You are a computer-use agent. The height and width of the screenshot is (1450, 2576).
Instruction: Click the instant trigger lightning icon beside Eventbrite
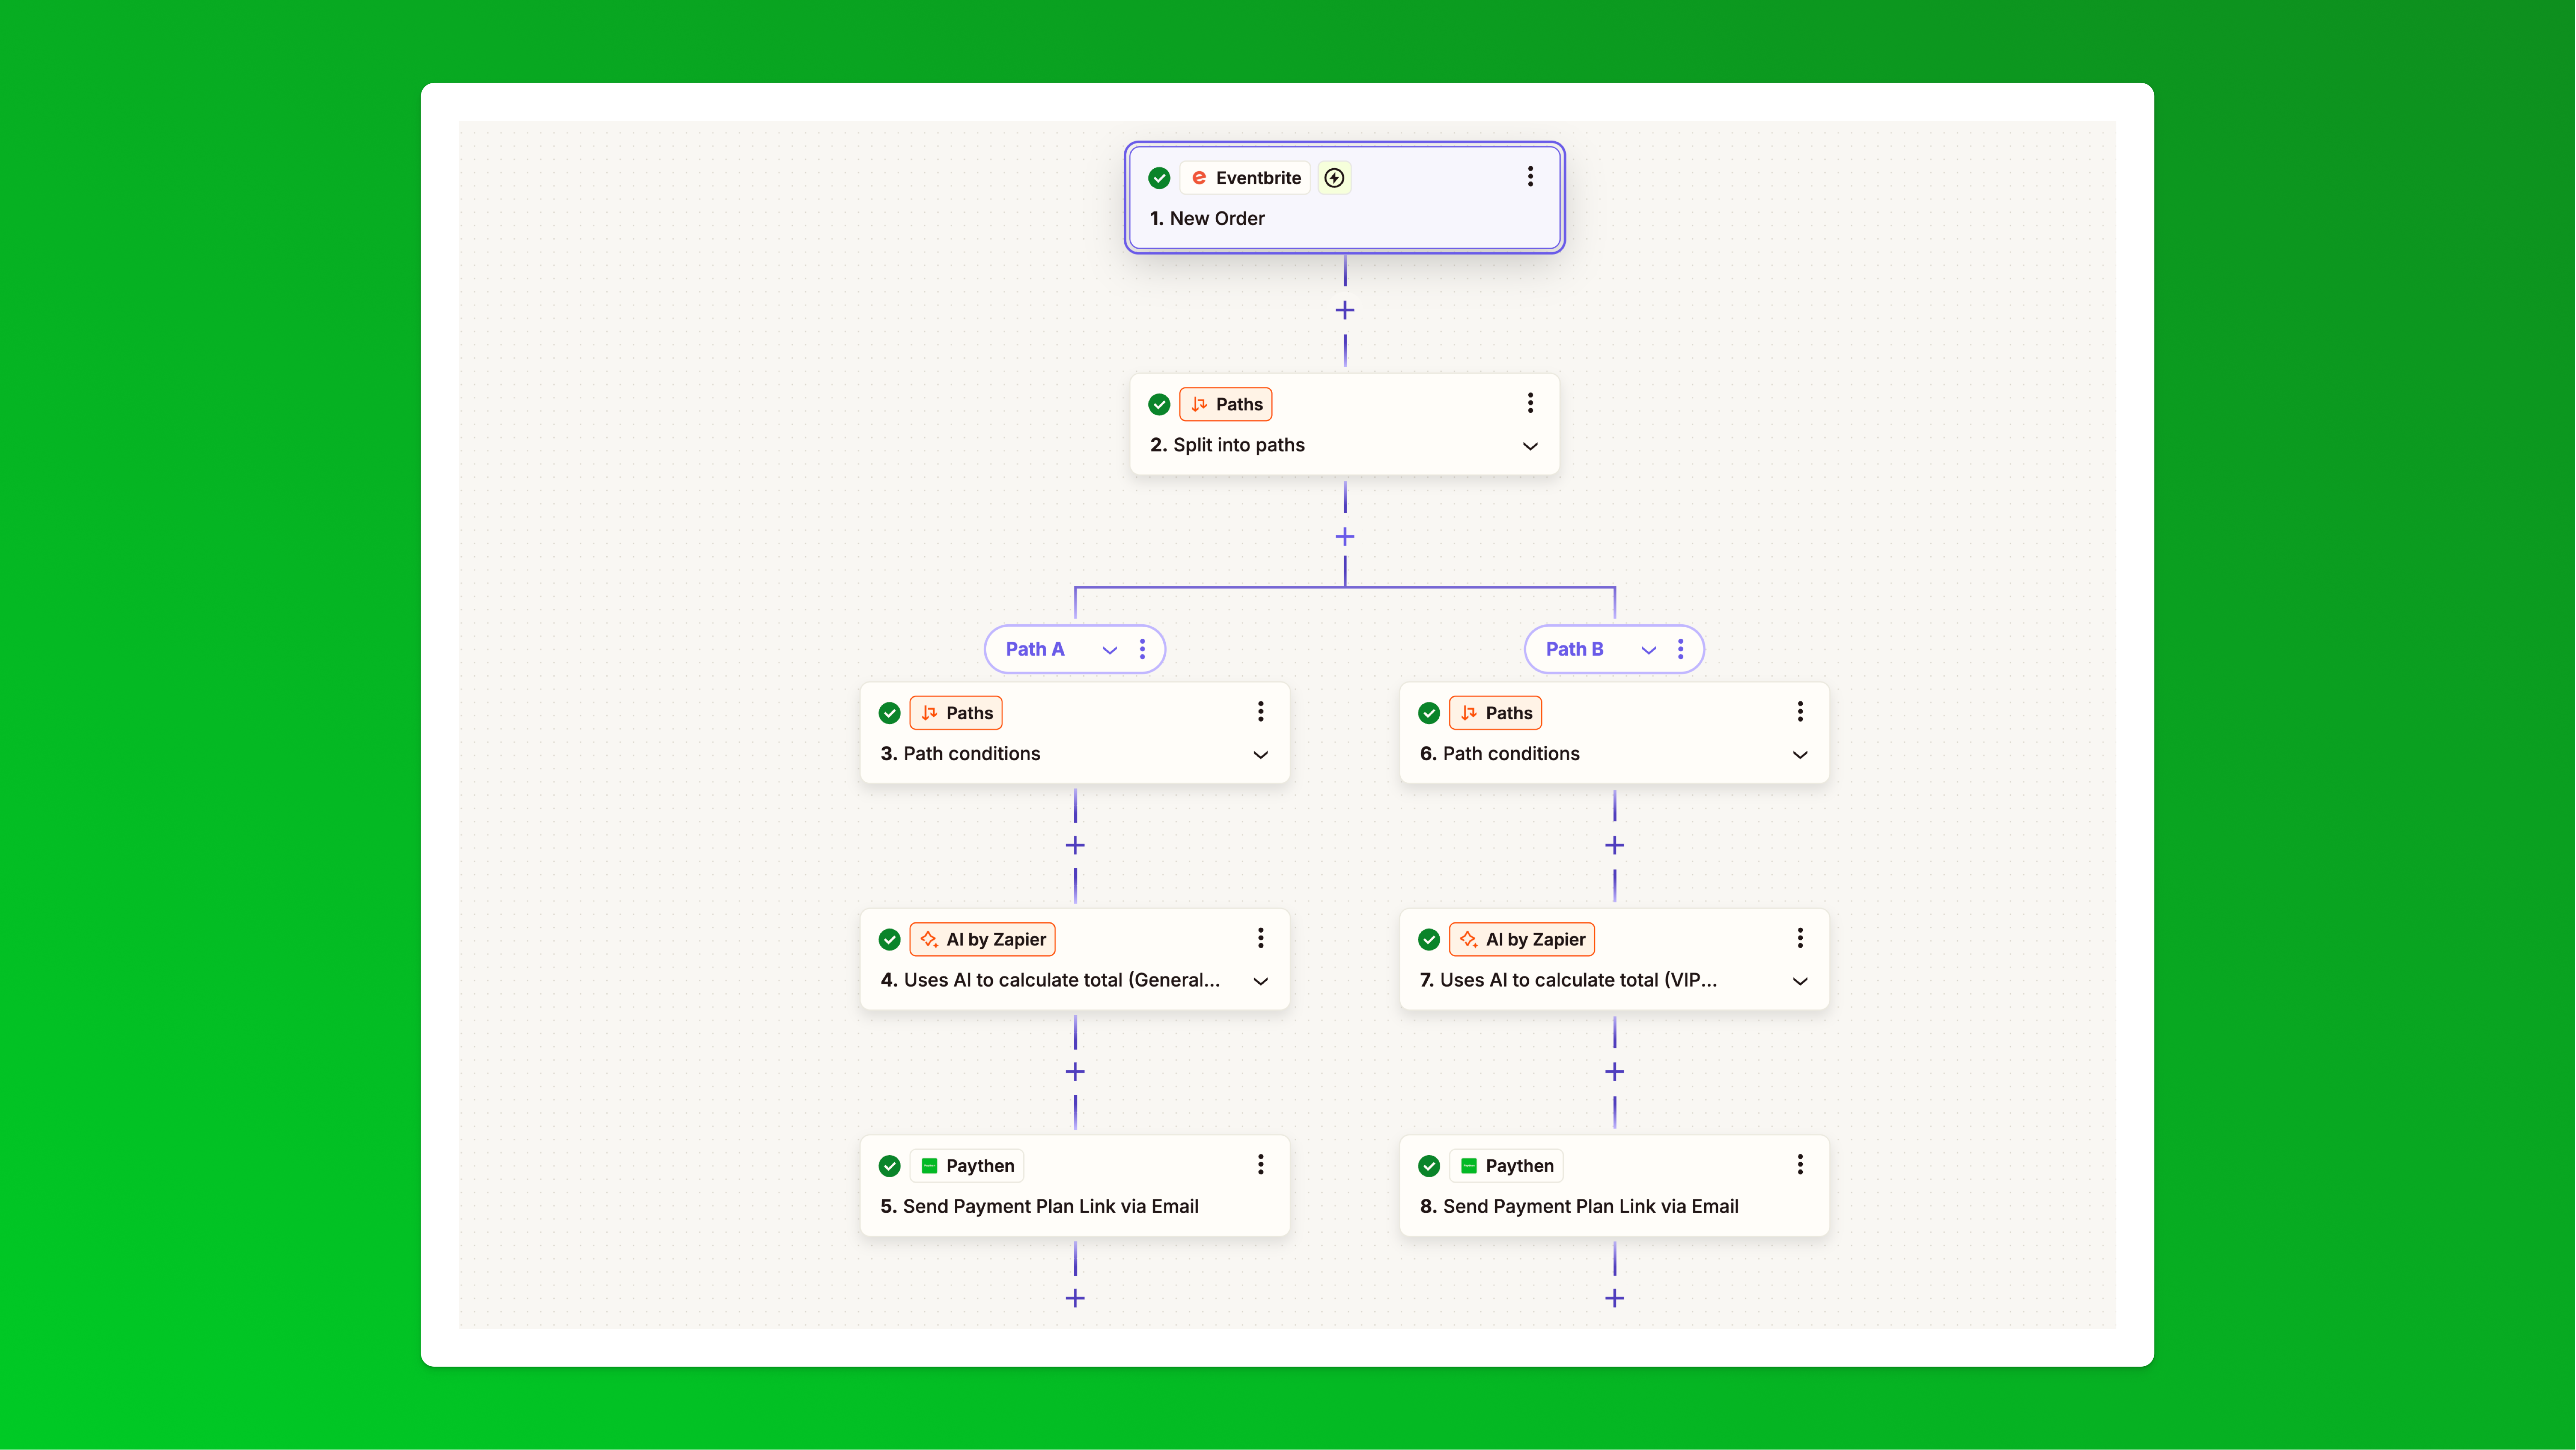click(1334, 178)
